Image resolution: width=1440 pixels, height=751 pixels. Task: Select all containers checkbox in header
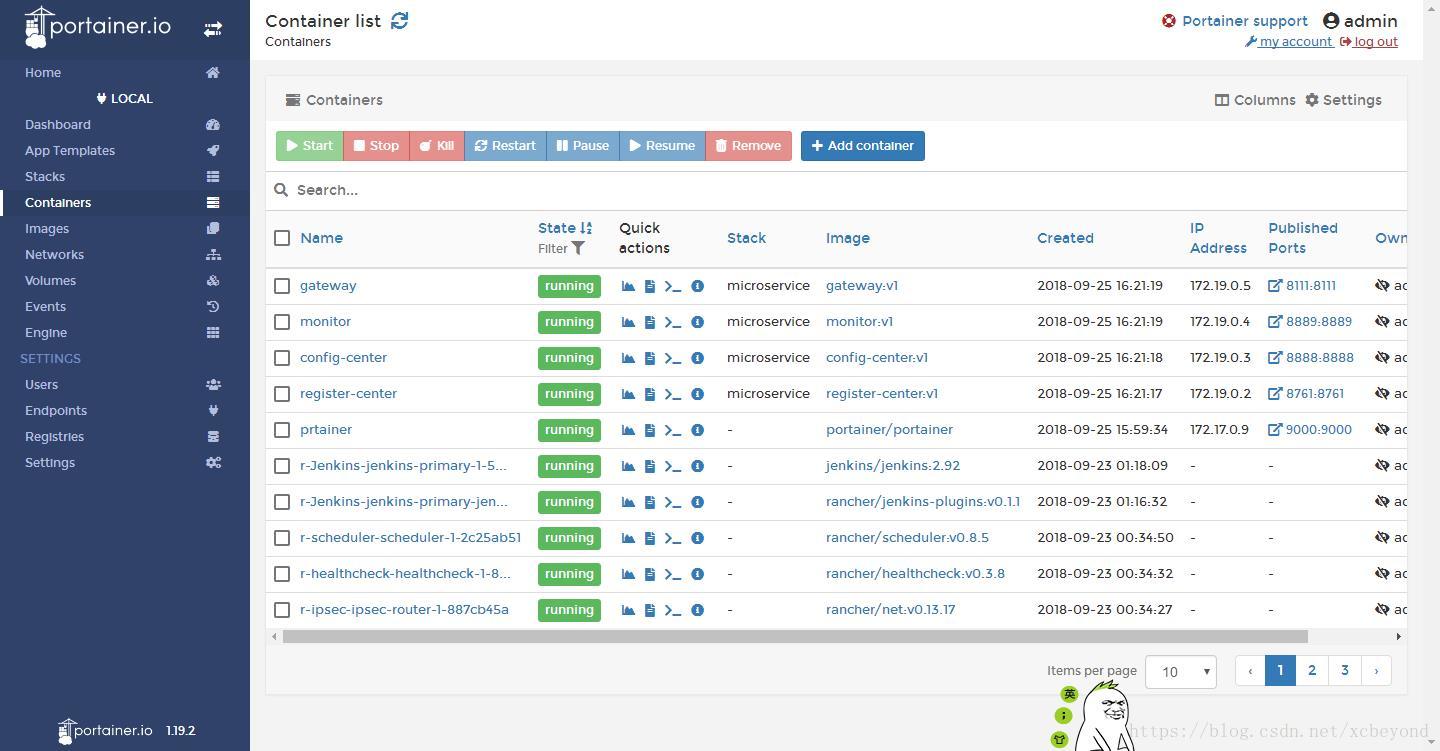[282, 238]
